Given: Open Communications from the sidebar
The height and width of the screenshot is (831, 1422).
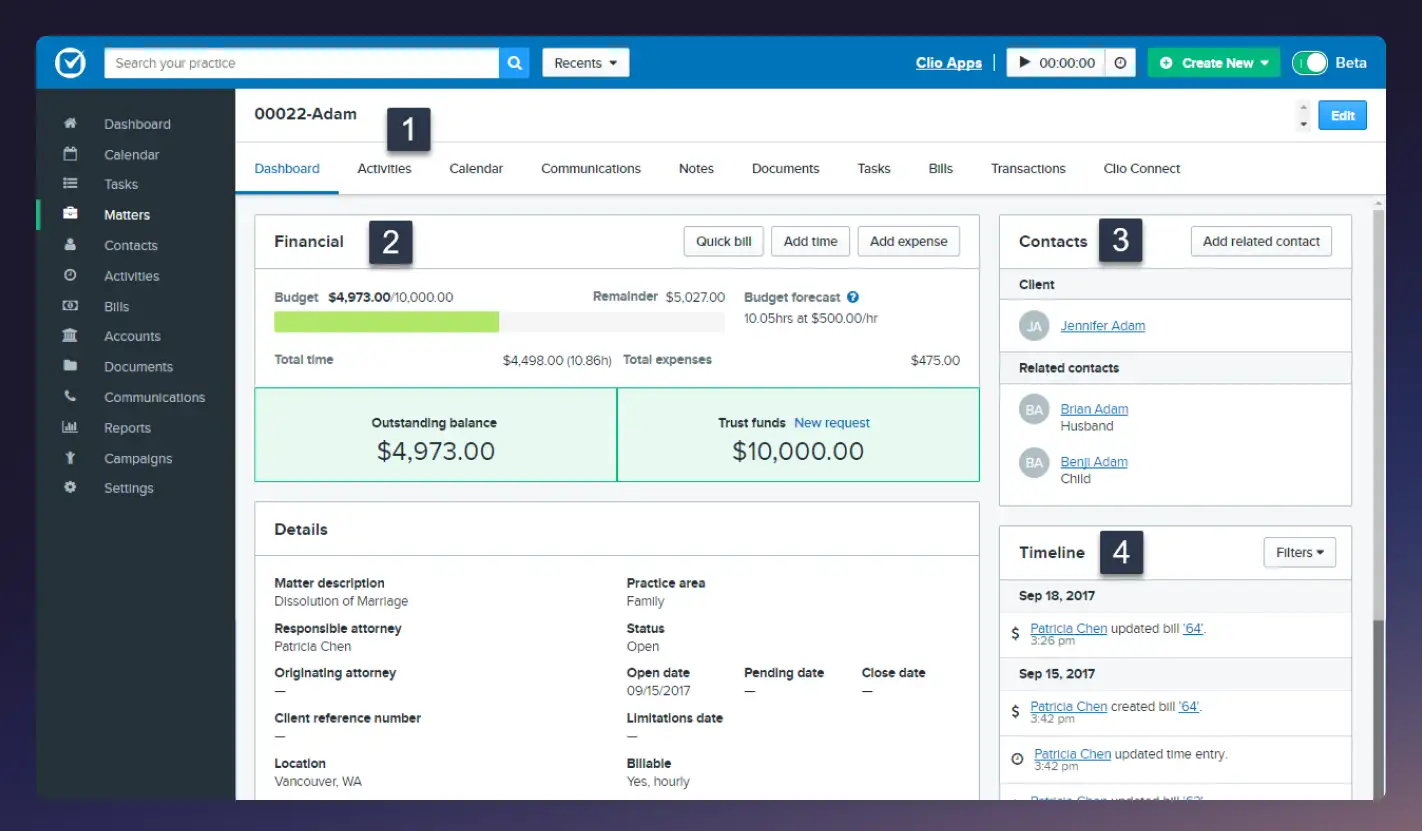Looking at the screenshot, I should coord(154,397).
